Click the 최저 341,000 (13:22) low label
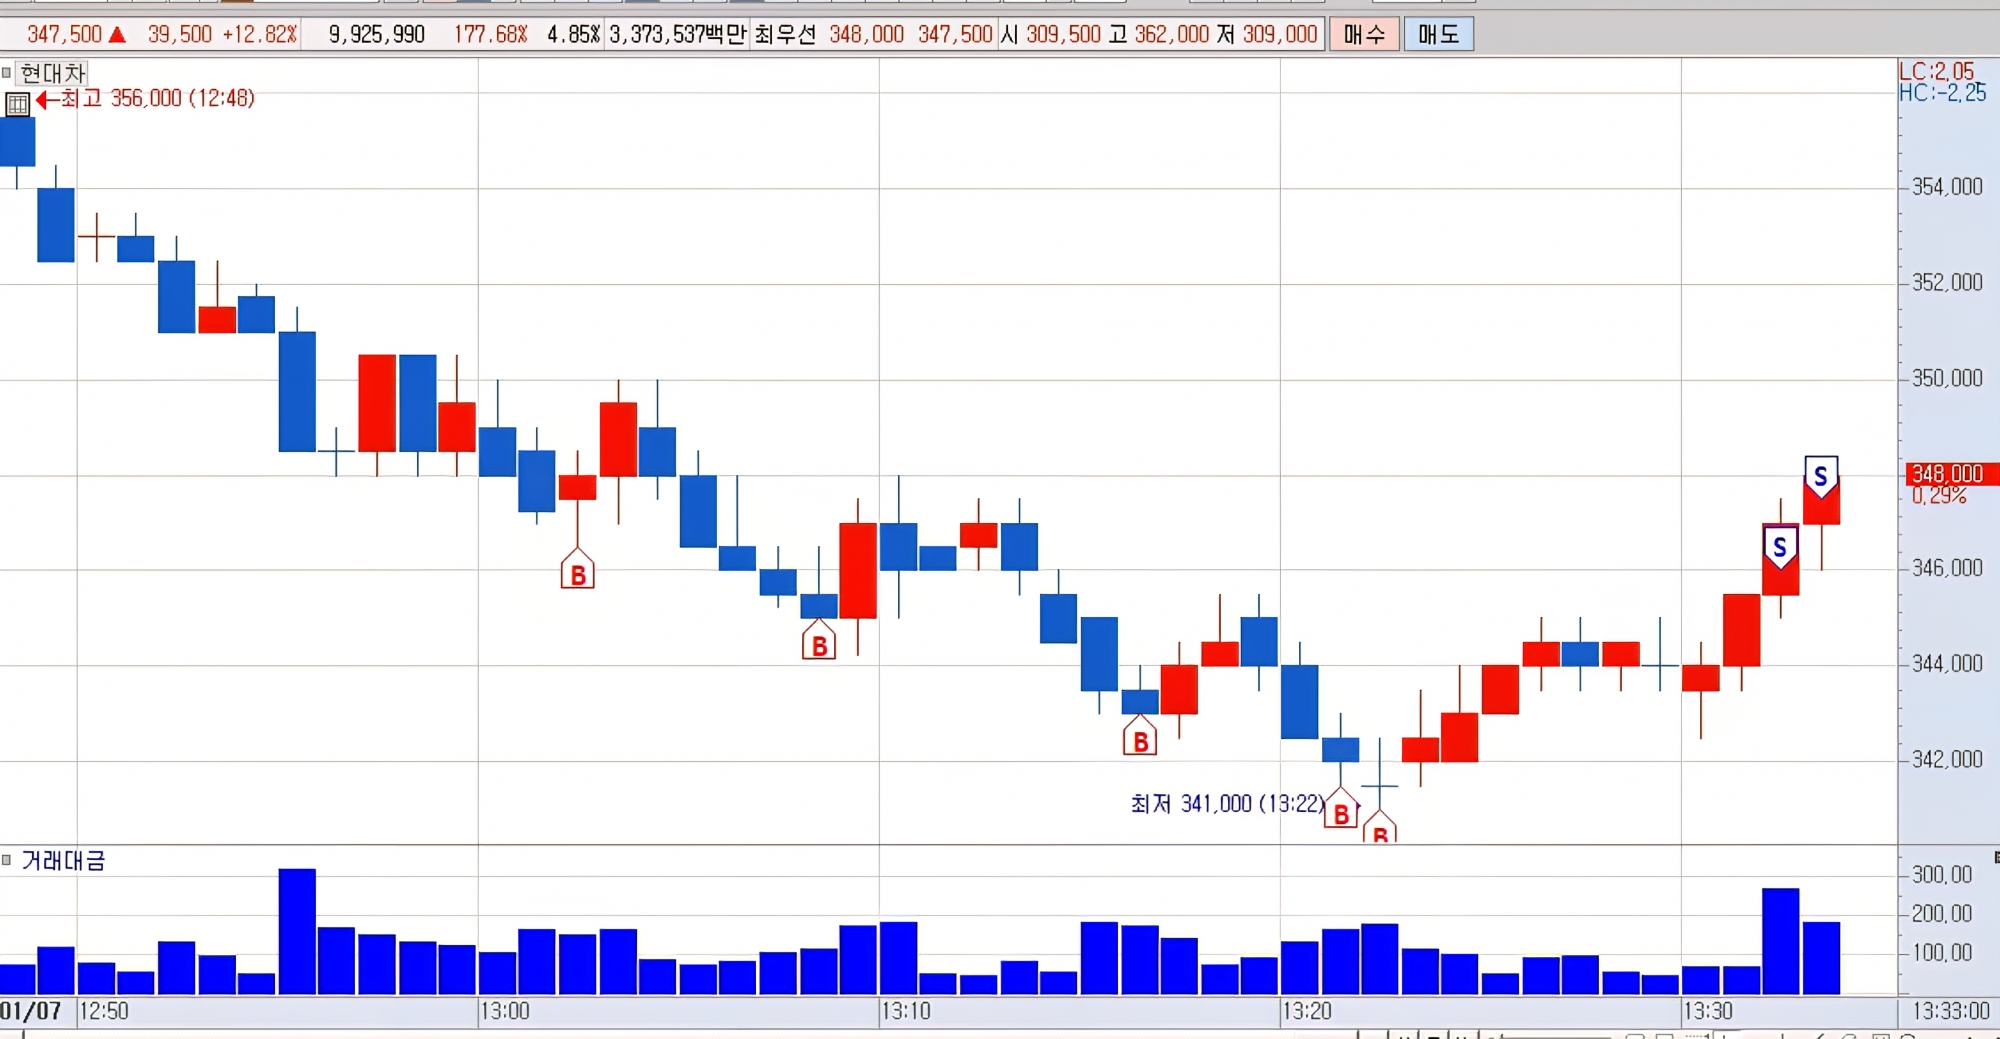 (1227, 804)
